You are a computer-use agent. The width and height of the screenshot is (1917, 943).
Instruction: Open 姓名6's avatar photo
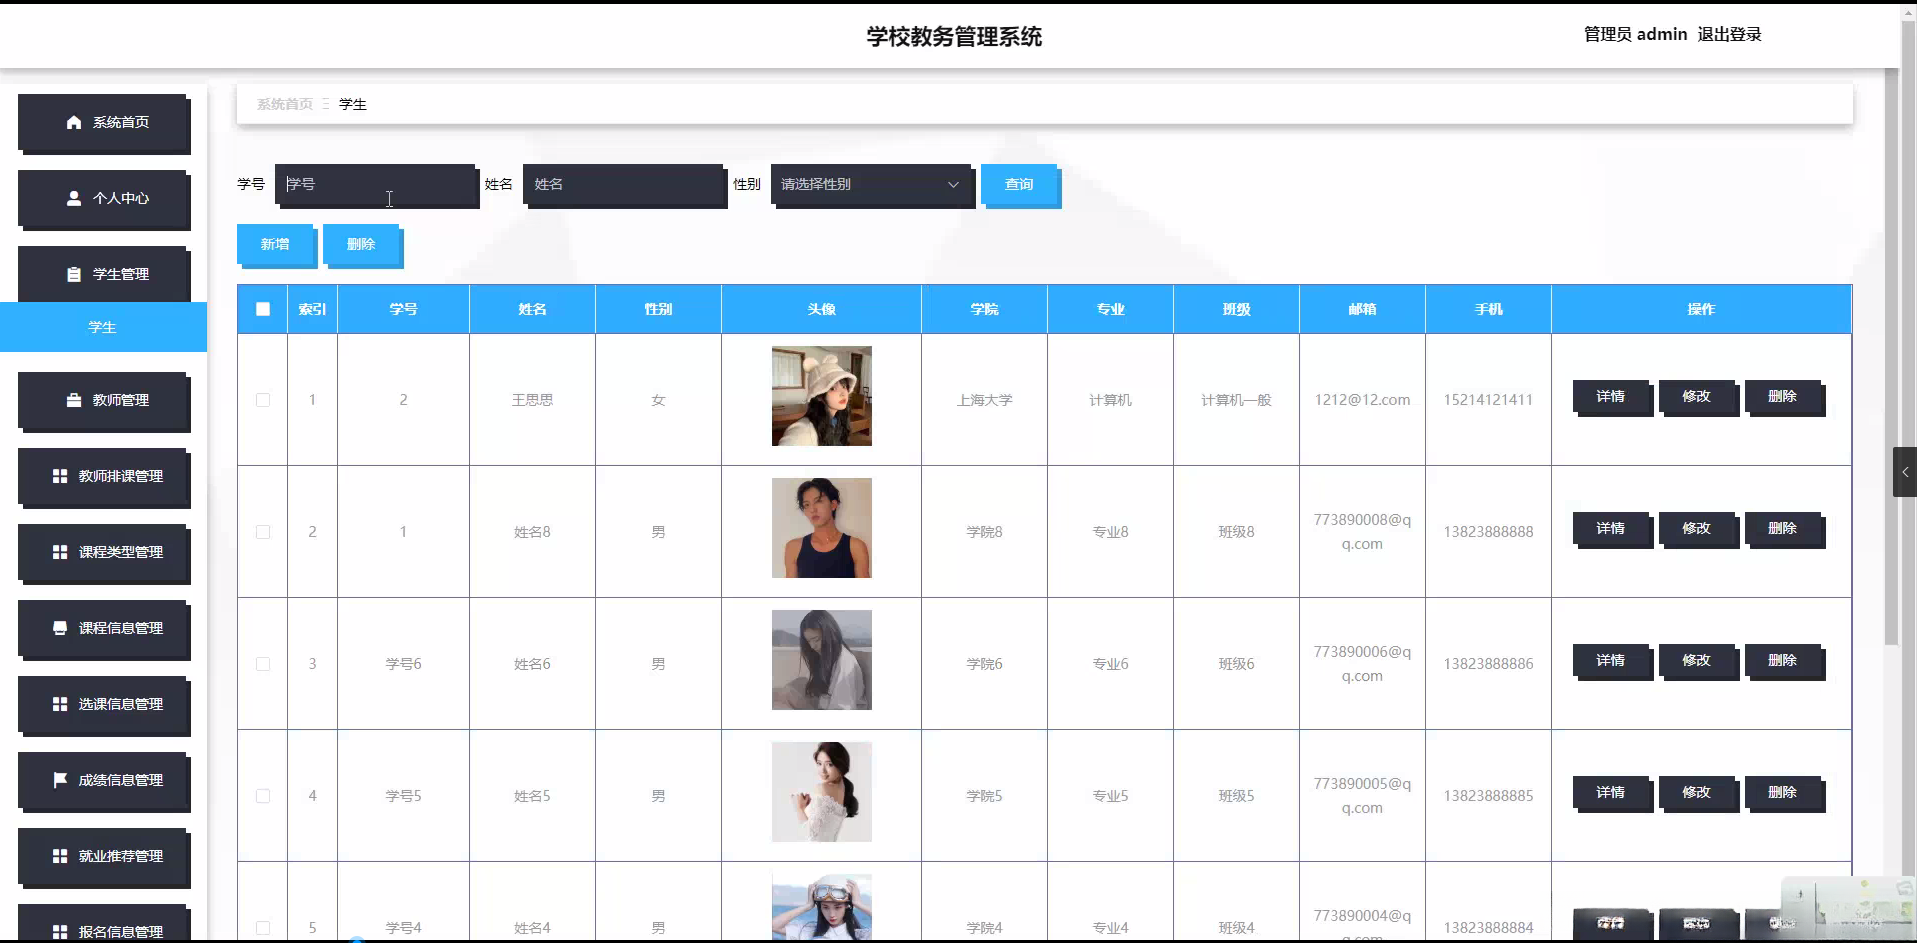822,660
